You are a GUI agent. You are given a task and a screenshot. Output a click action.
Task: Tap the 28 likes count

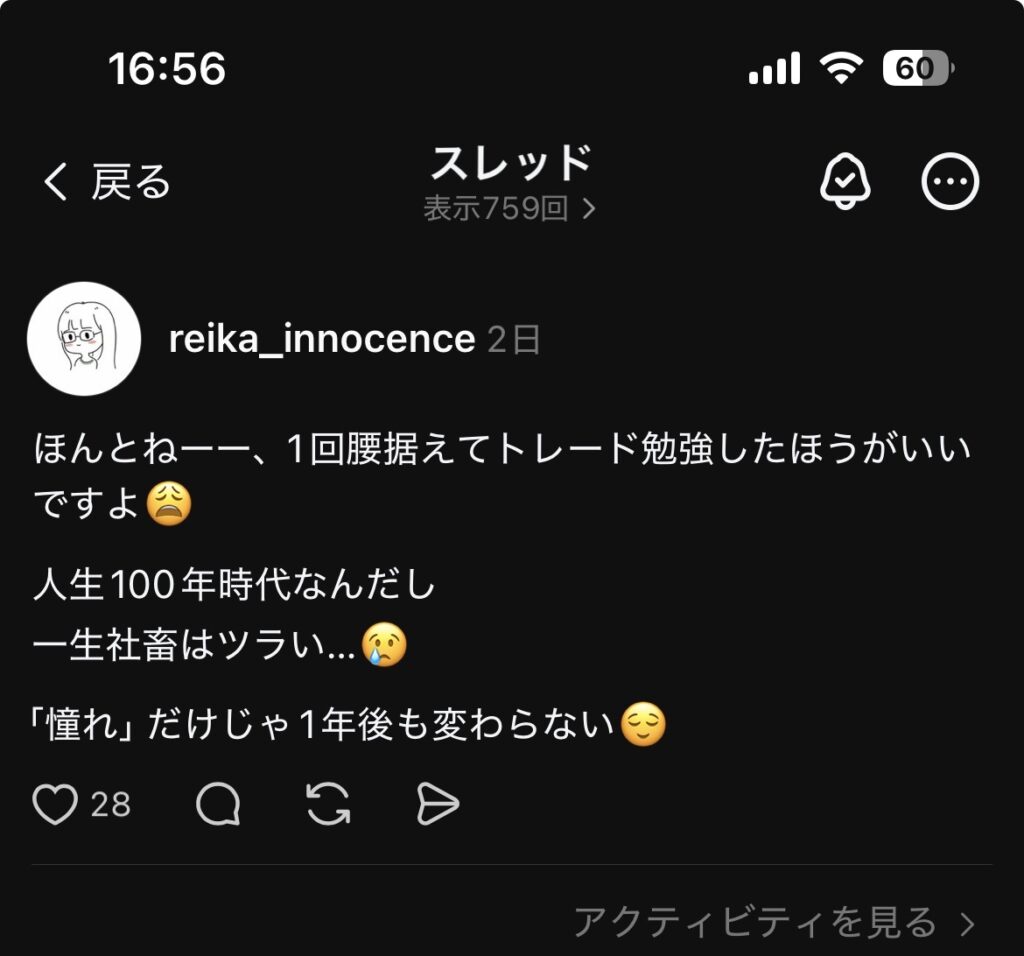pyautogui.click(x=111, y=804)
